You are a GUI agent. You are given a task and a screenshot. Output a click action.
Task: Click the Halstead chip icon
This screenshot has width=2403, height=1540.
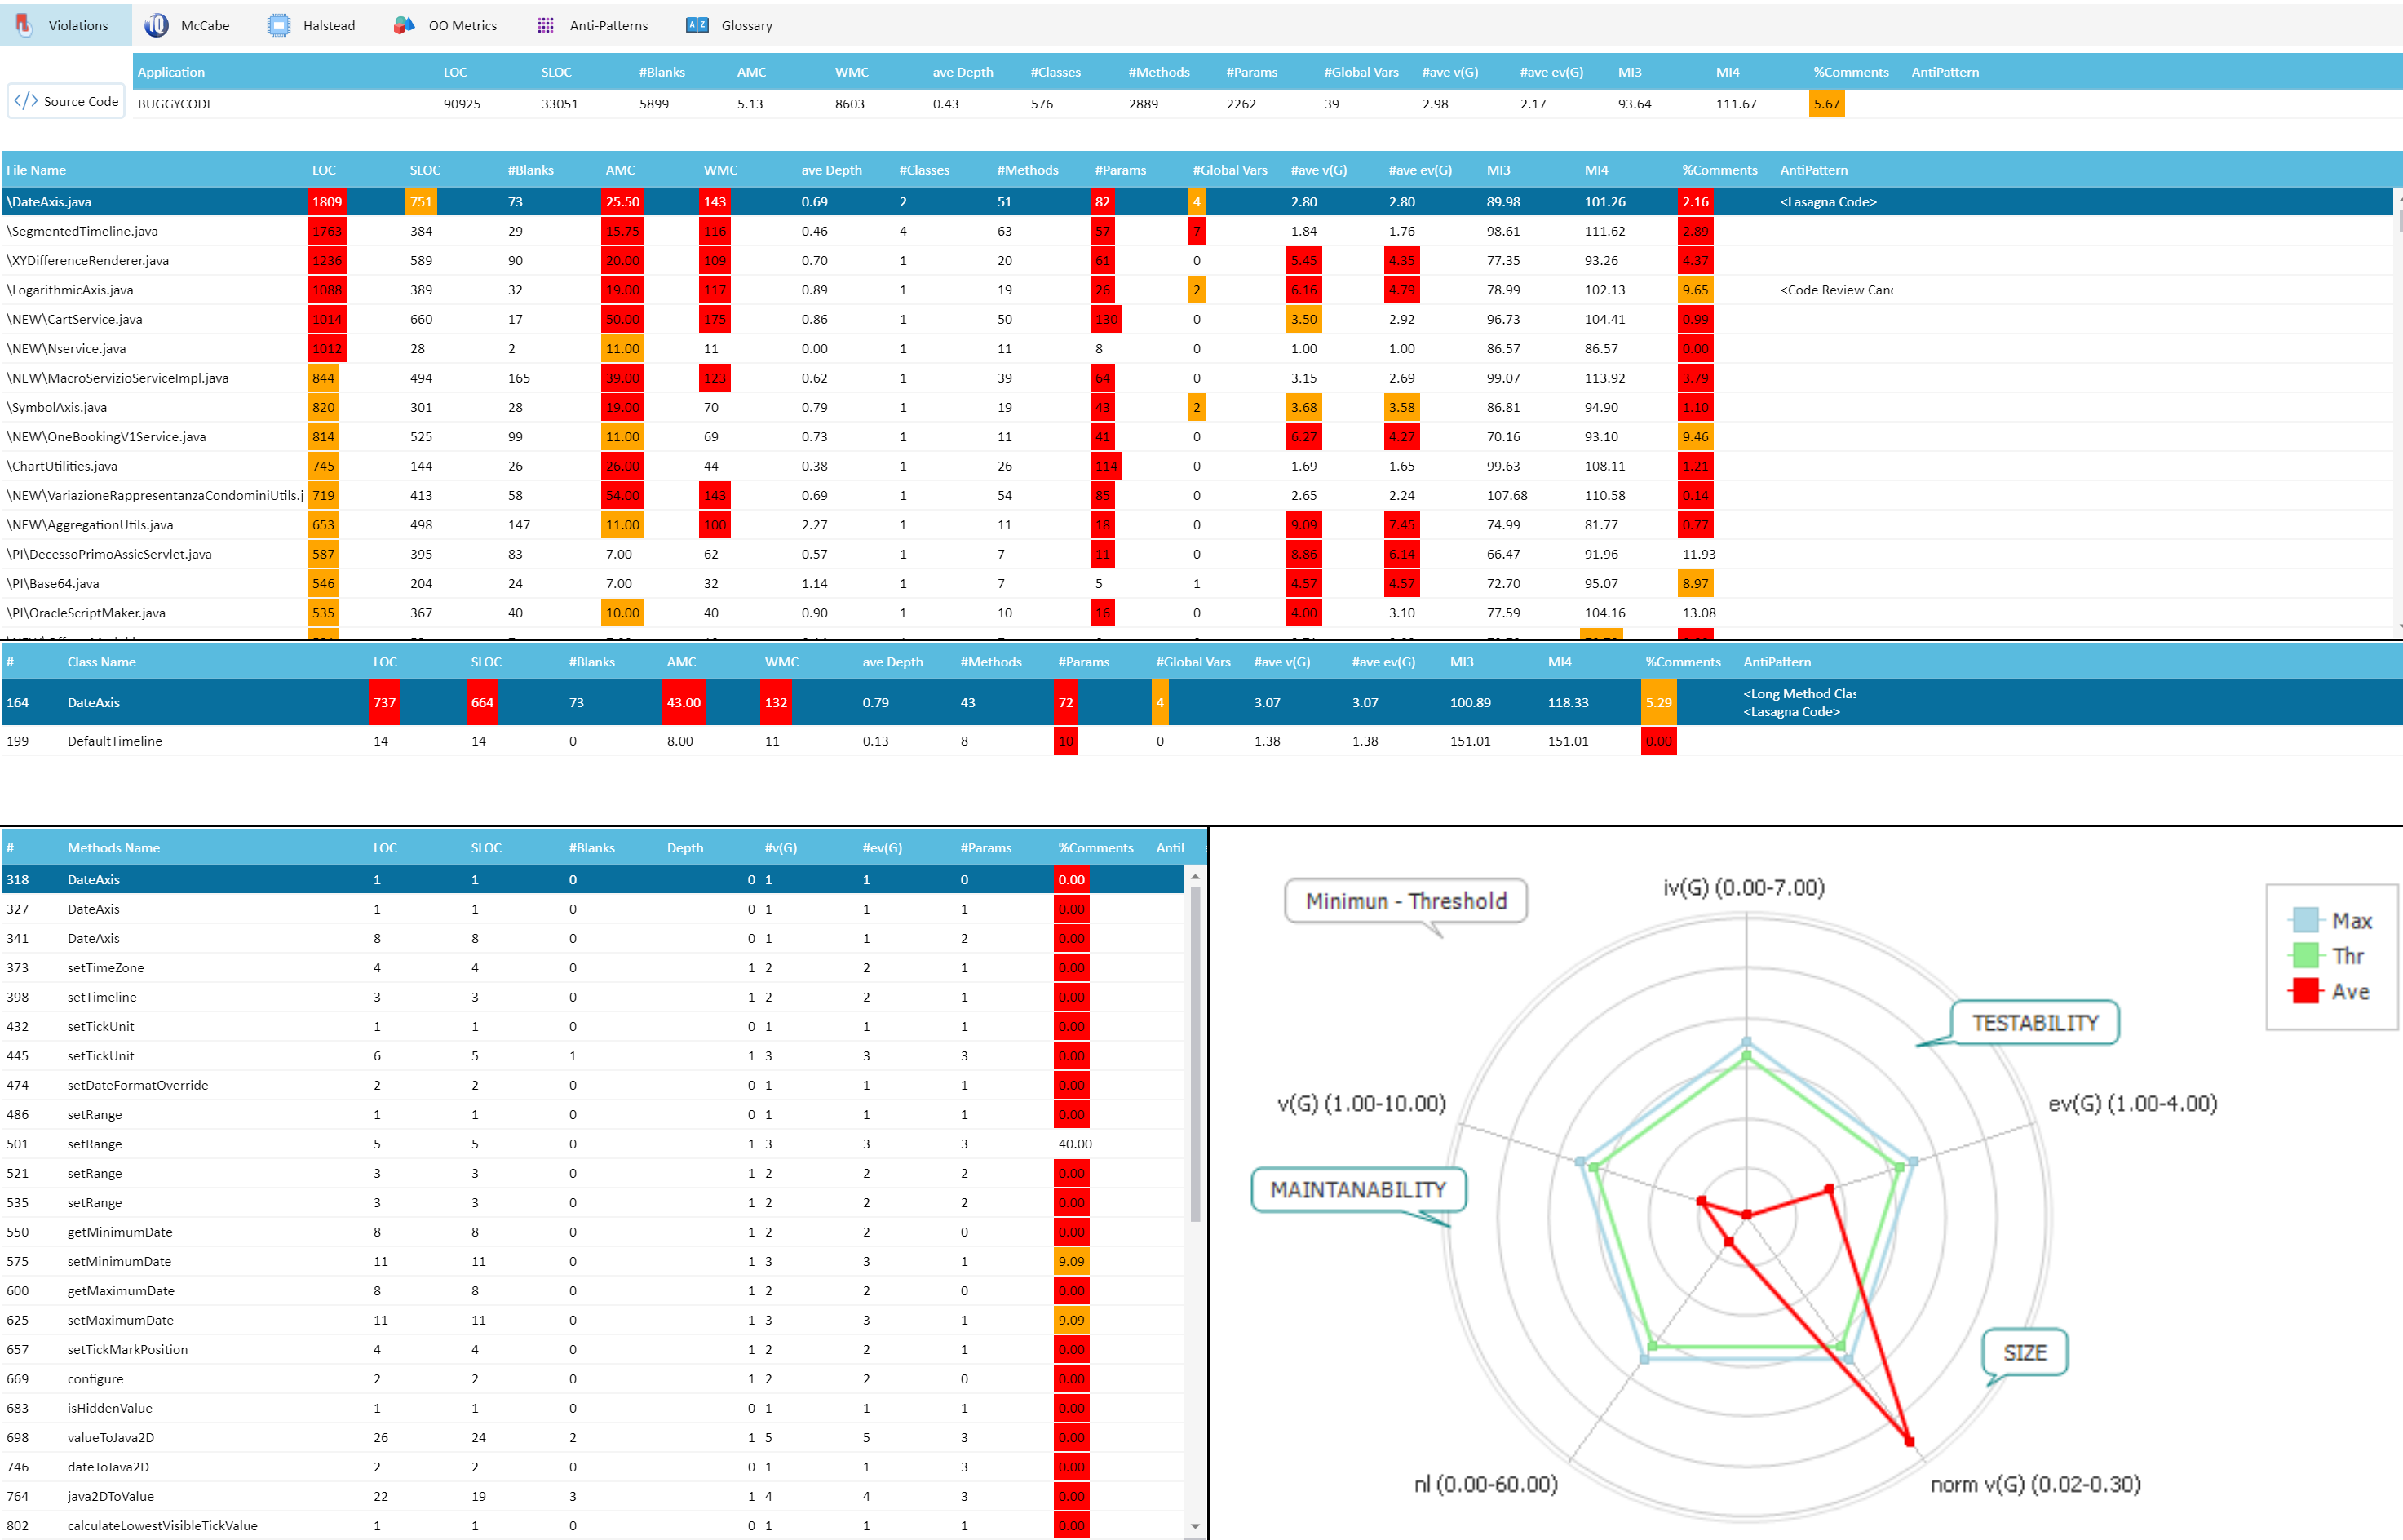click(279, 25)
